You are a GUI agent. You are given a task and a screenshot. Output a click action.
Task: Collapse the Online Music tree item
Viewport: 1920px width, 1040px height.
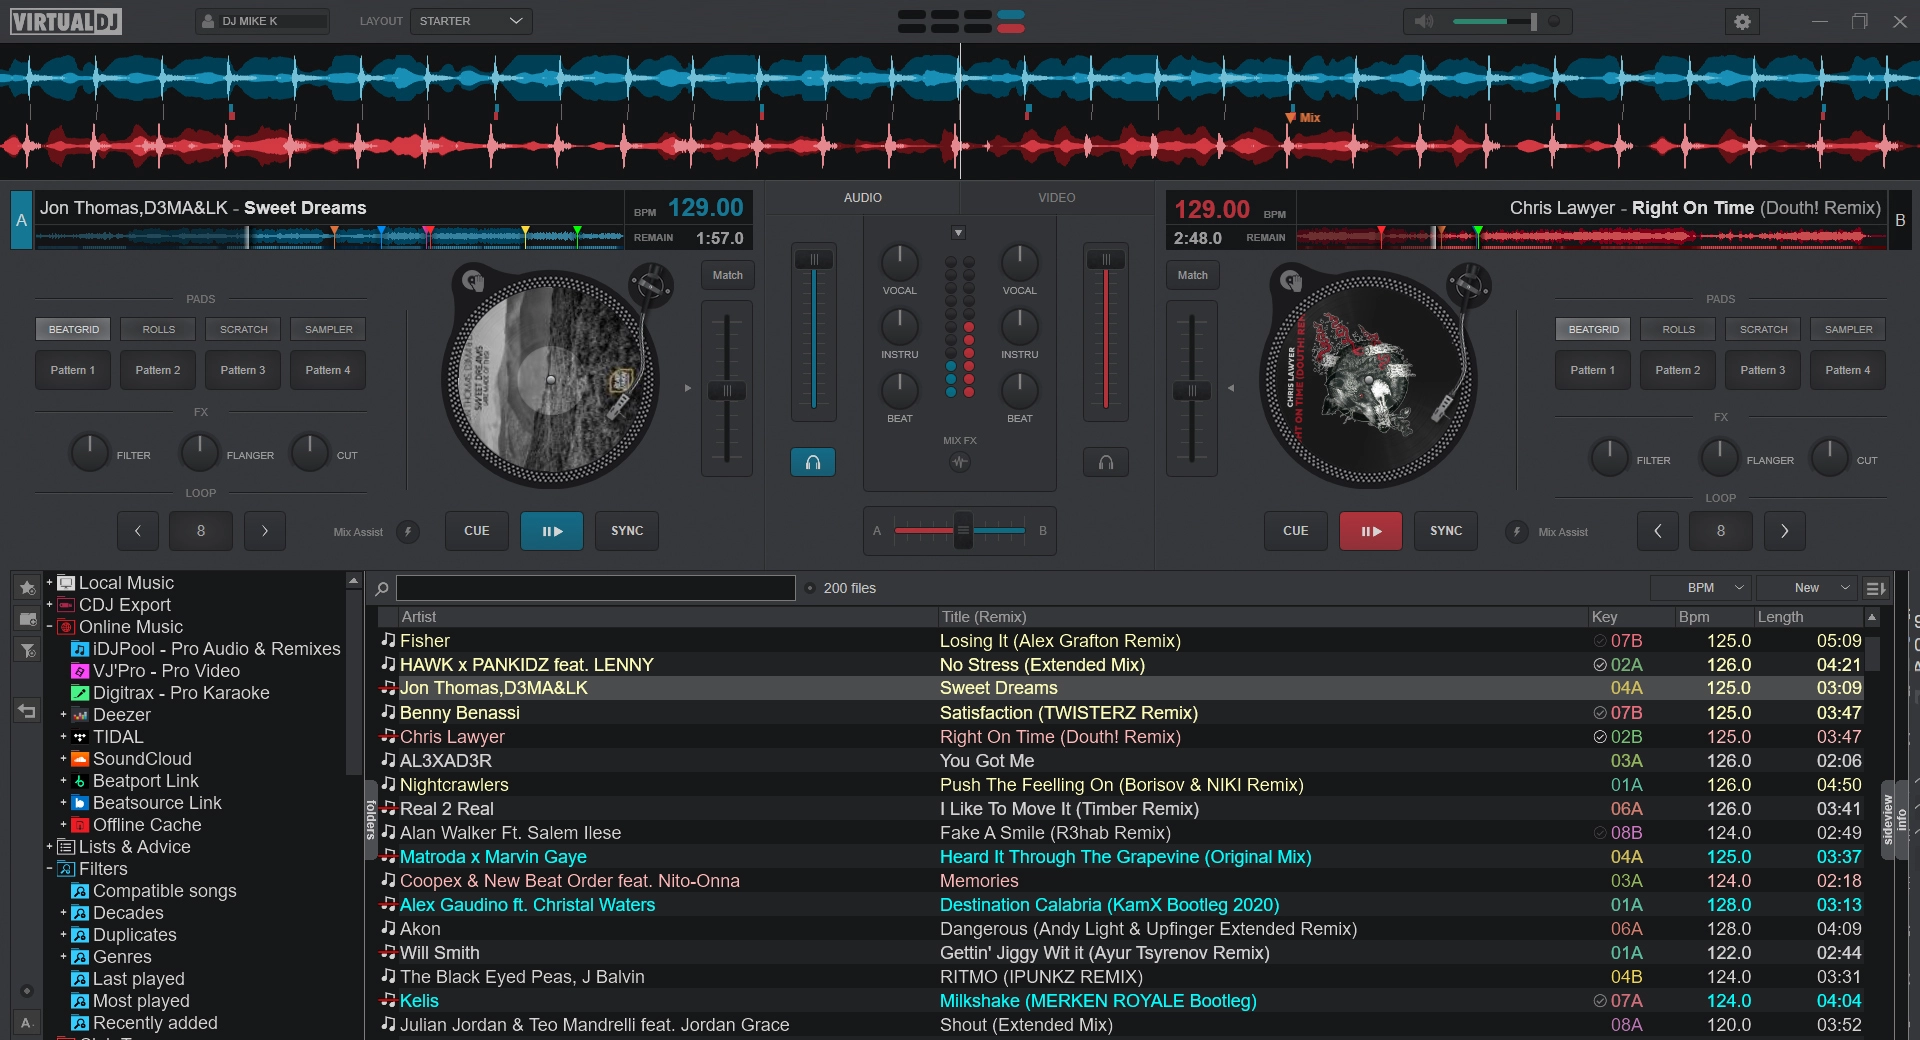(x=50, y=627)
